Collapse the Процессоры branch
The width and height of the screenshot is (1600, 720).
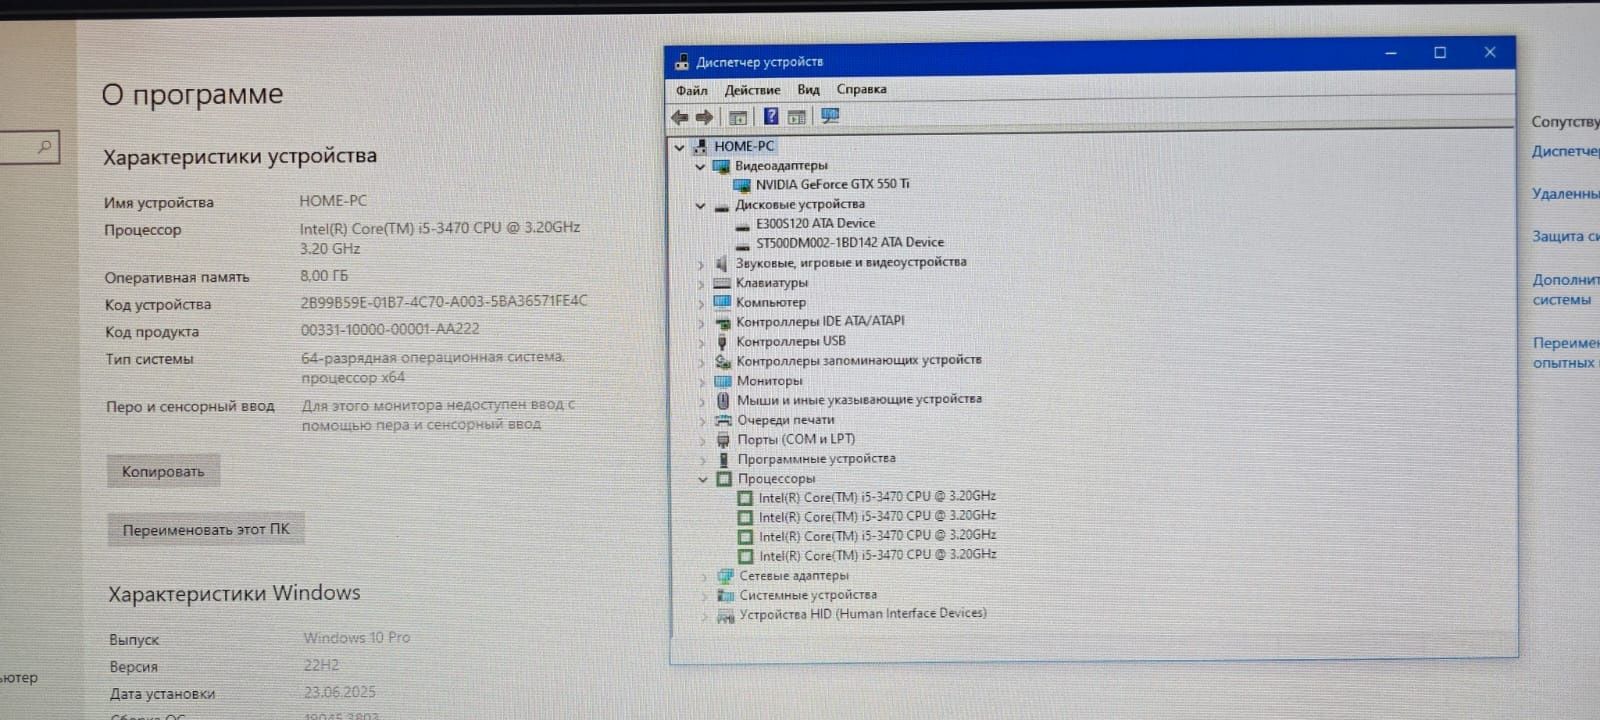coord(703,480)
